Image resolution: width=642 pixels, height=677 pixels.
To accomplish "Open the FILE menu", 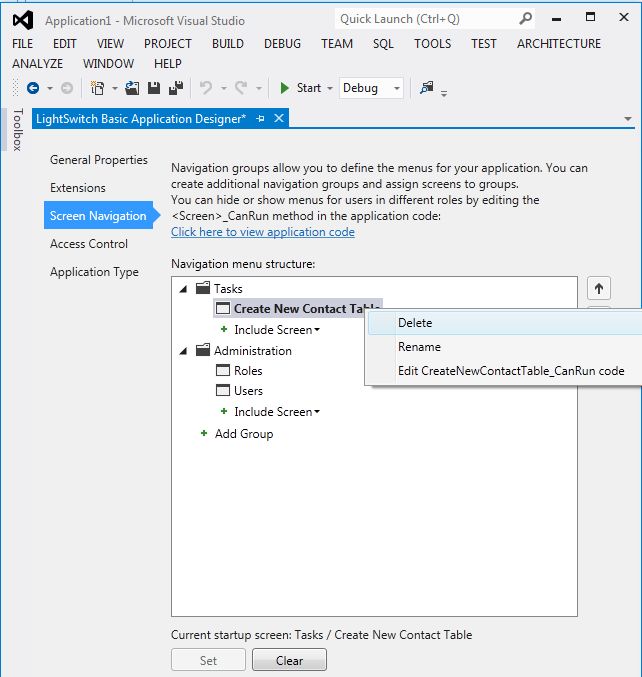I will [22, 44].
